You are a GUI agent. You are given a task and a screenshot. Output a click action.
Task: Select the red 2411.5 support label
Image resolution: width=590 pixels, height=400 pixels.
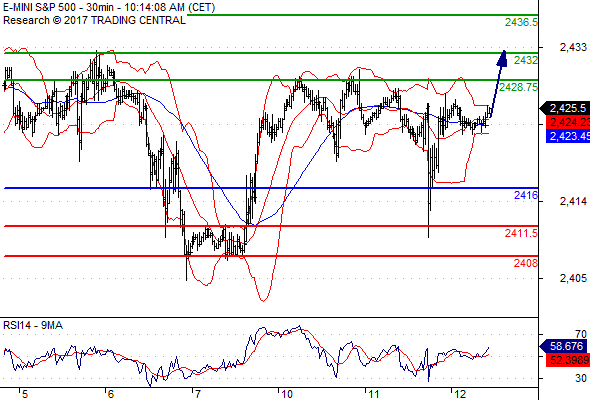(x=522, y=233)
